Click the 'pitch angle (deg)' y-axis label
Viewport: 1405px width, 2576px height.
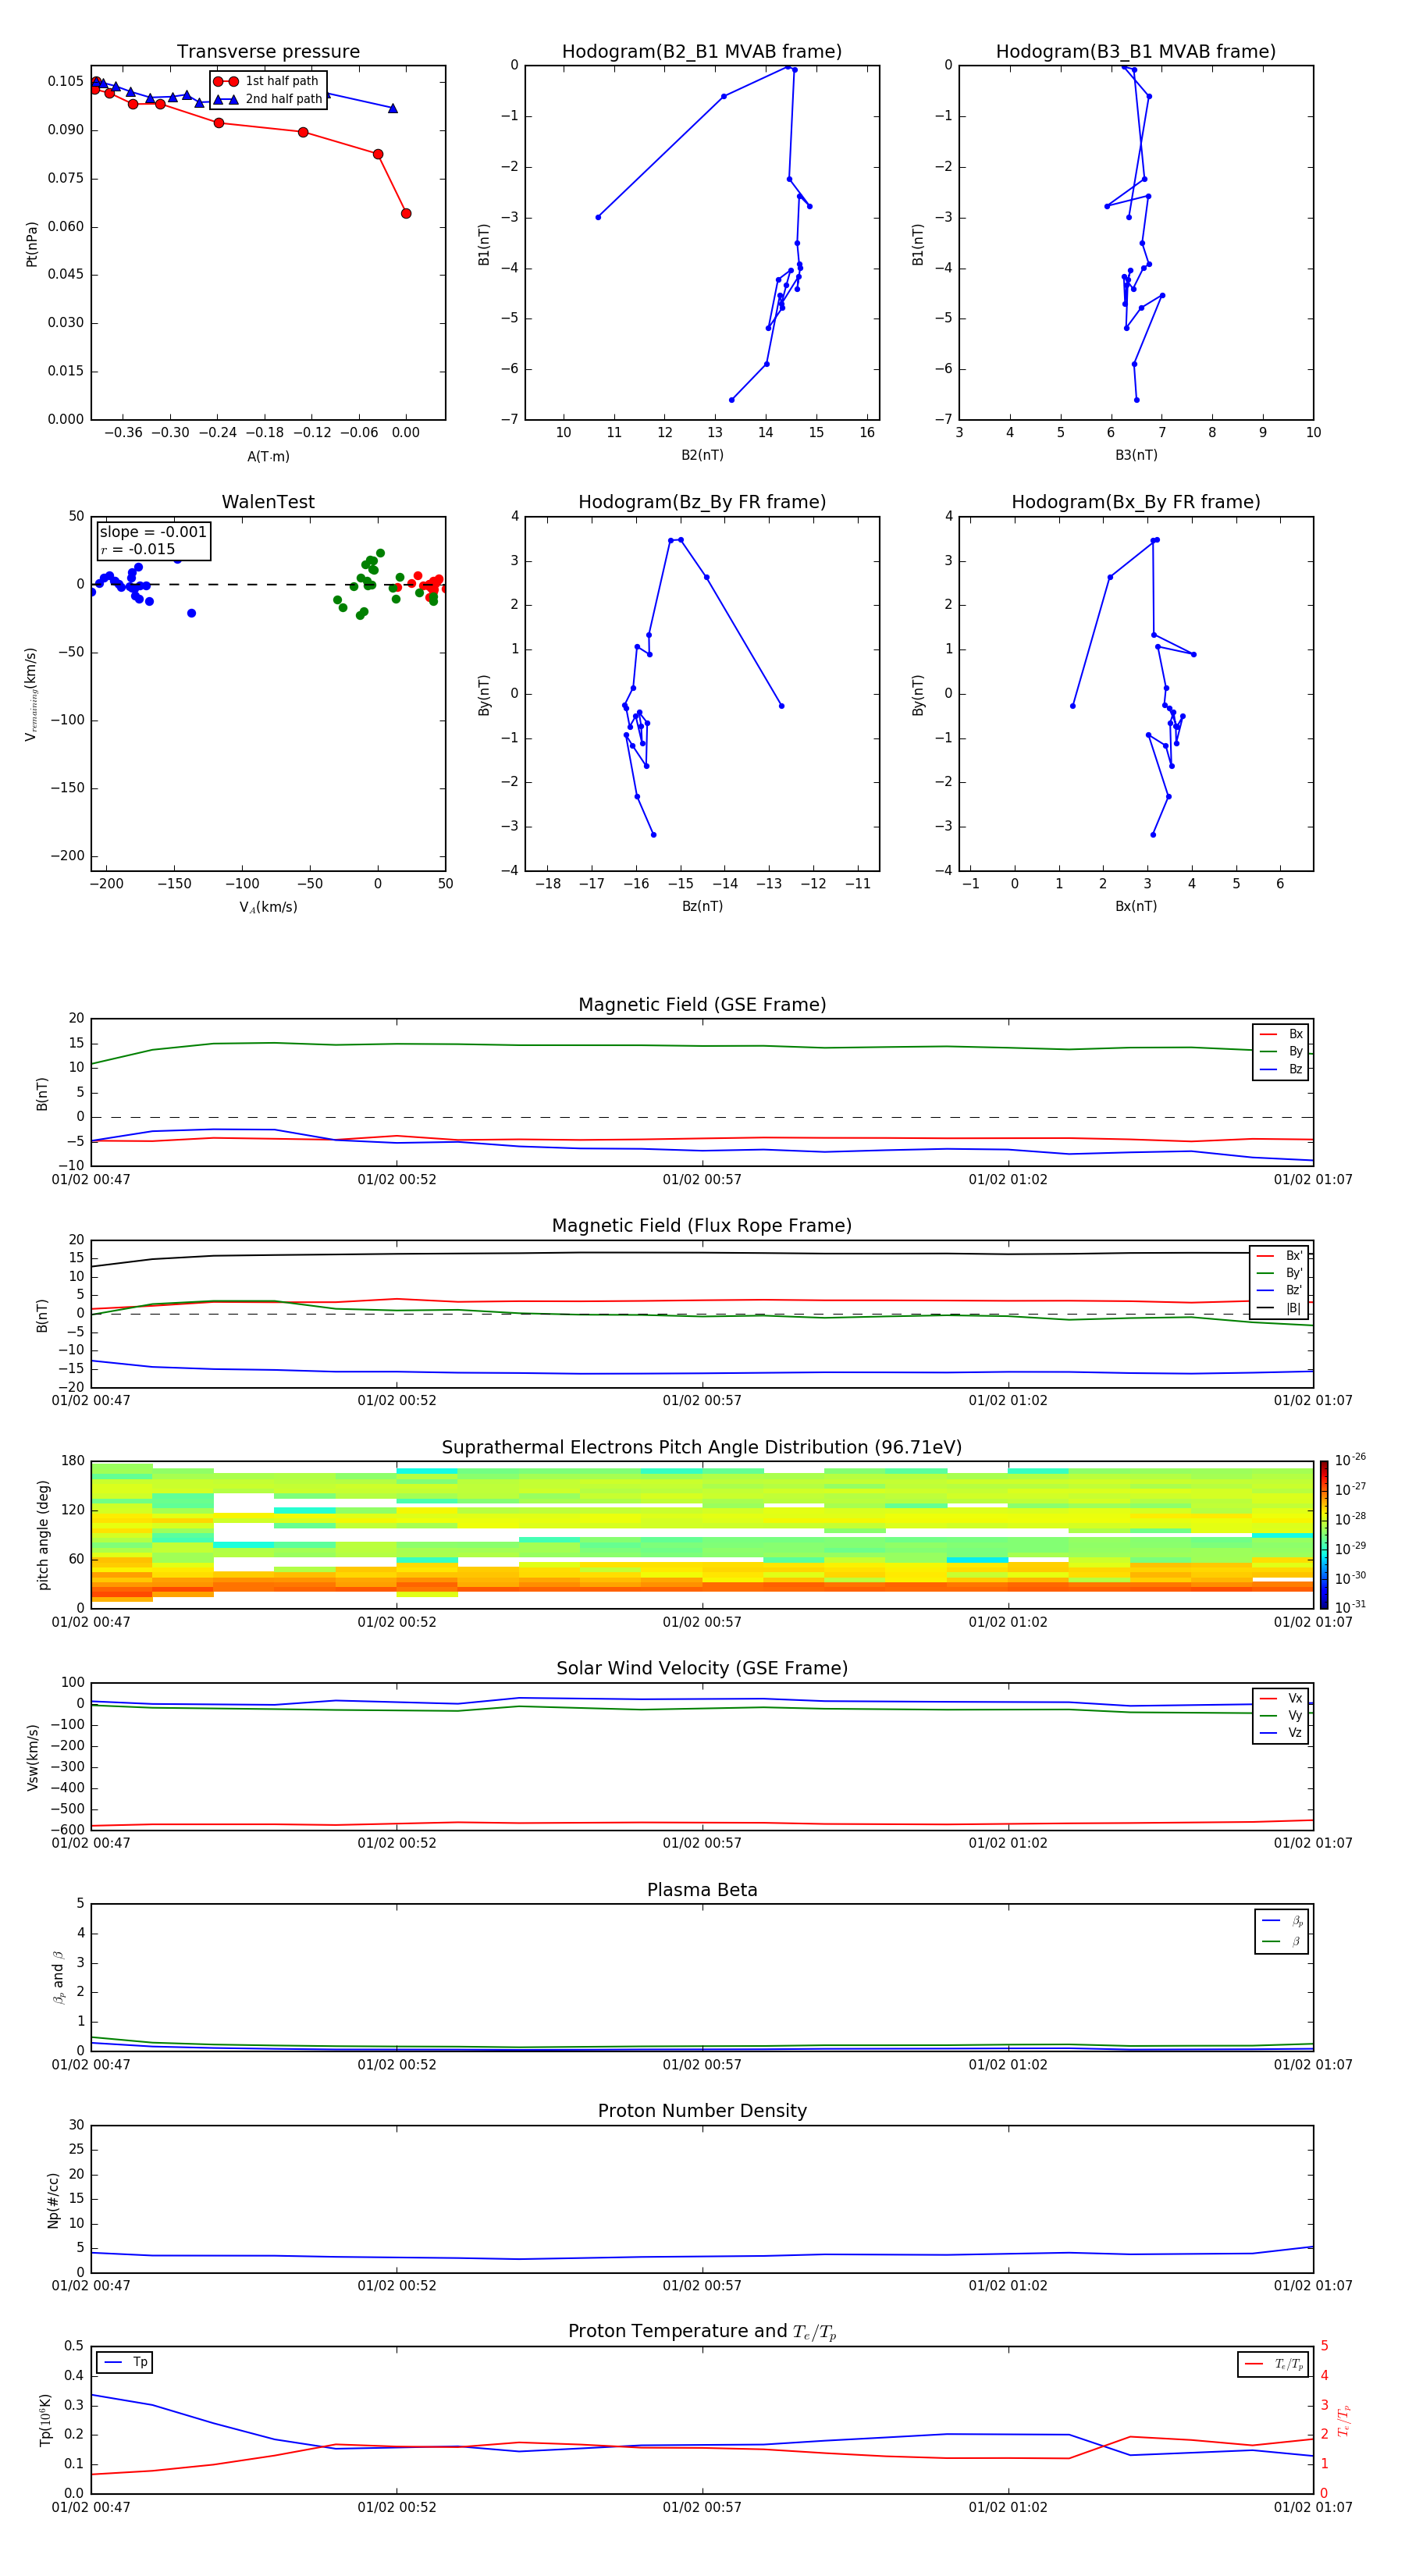43,1535
